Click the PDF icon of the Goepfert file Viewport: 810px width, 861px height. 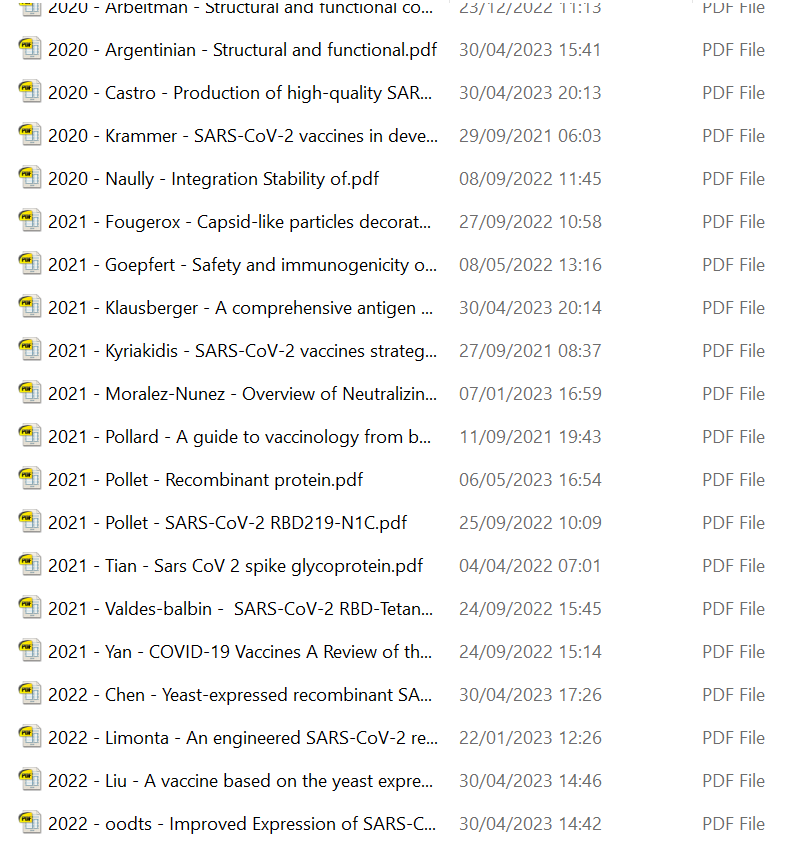tap(30, 264)
